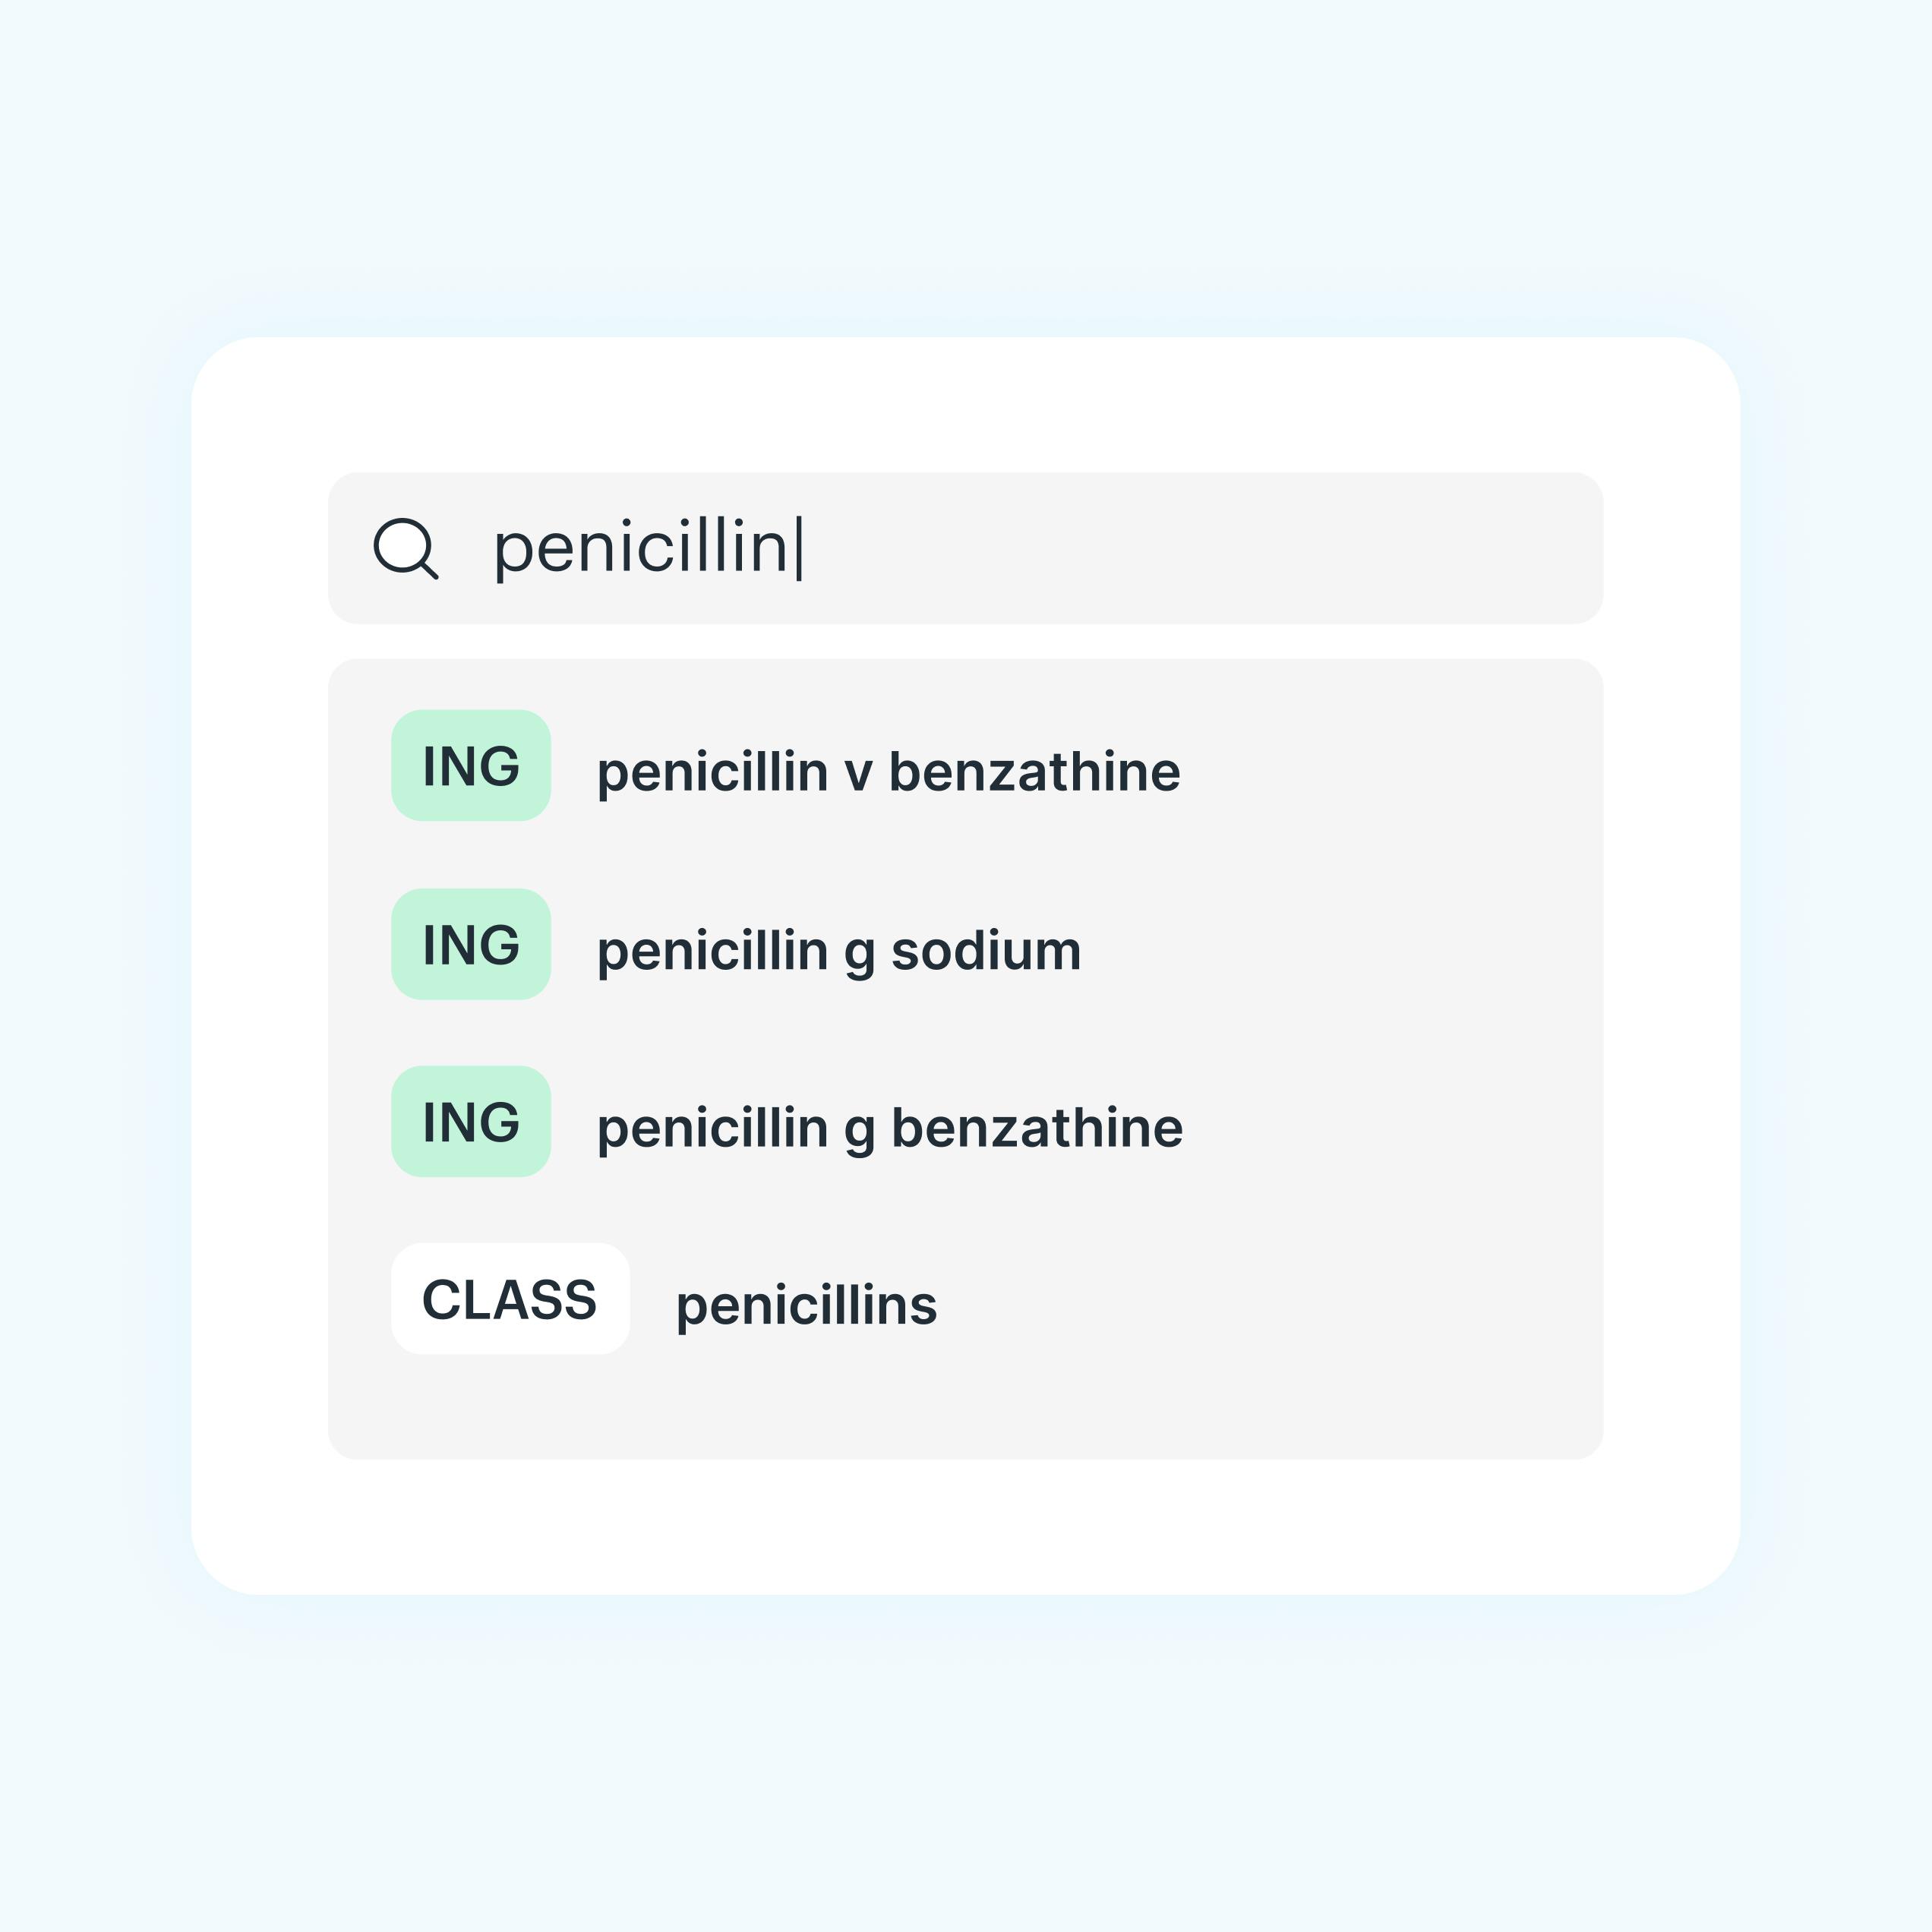This screenshot has height=1932, width=1932.
Task: Click the CLASS badge beside penicillins
Action: [x=510, y=1299]
